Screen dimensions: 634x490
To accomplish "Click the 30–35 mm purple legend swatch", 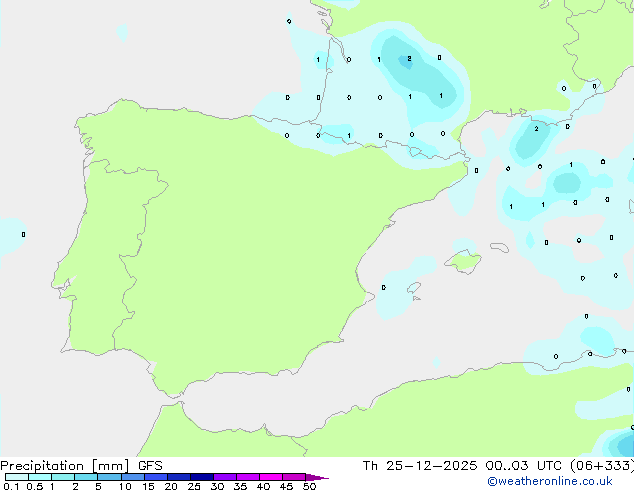I will 225,477.
